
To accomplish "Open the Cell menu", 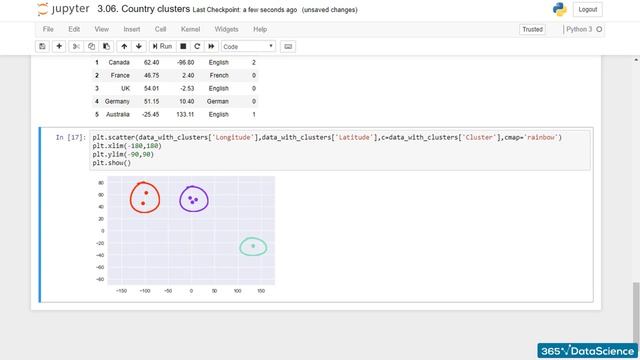I will 160,29.
